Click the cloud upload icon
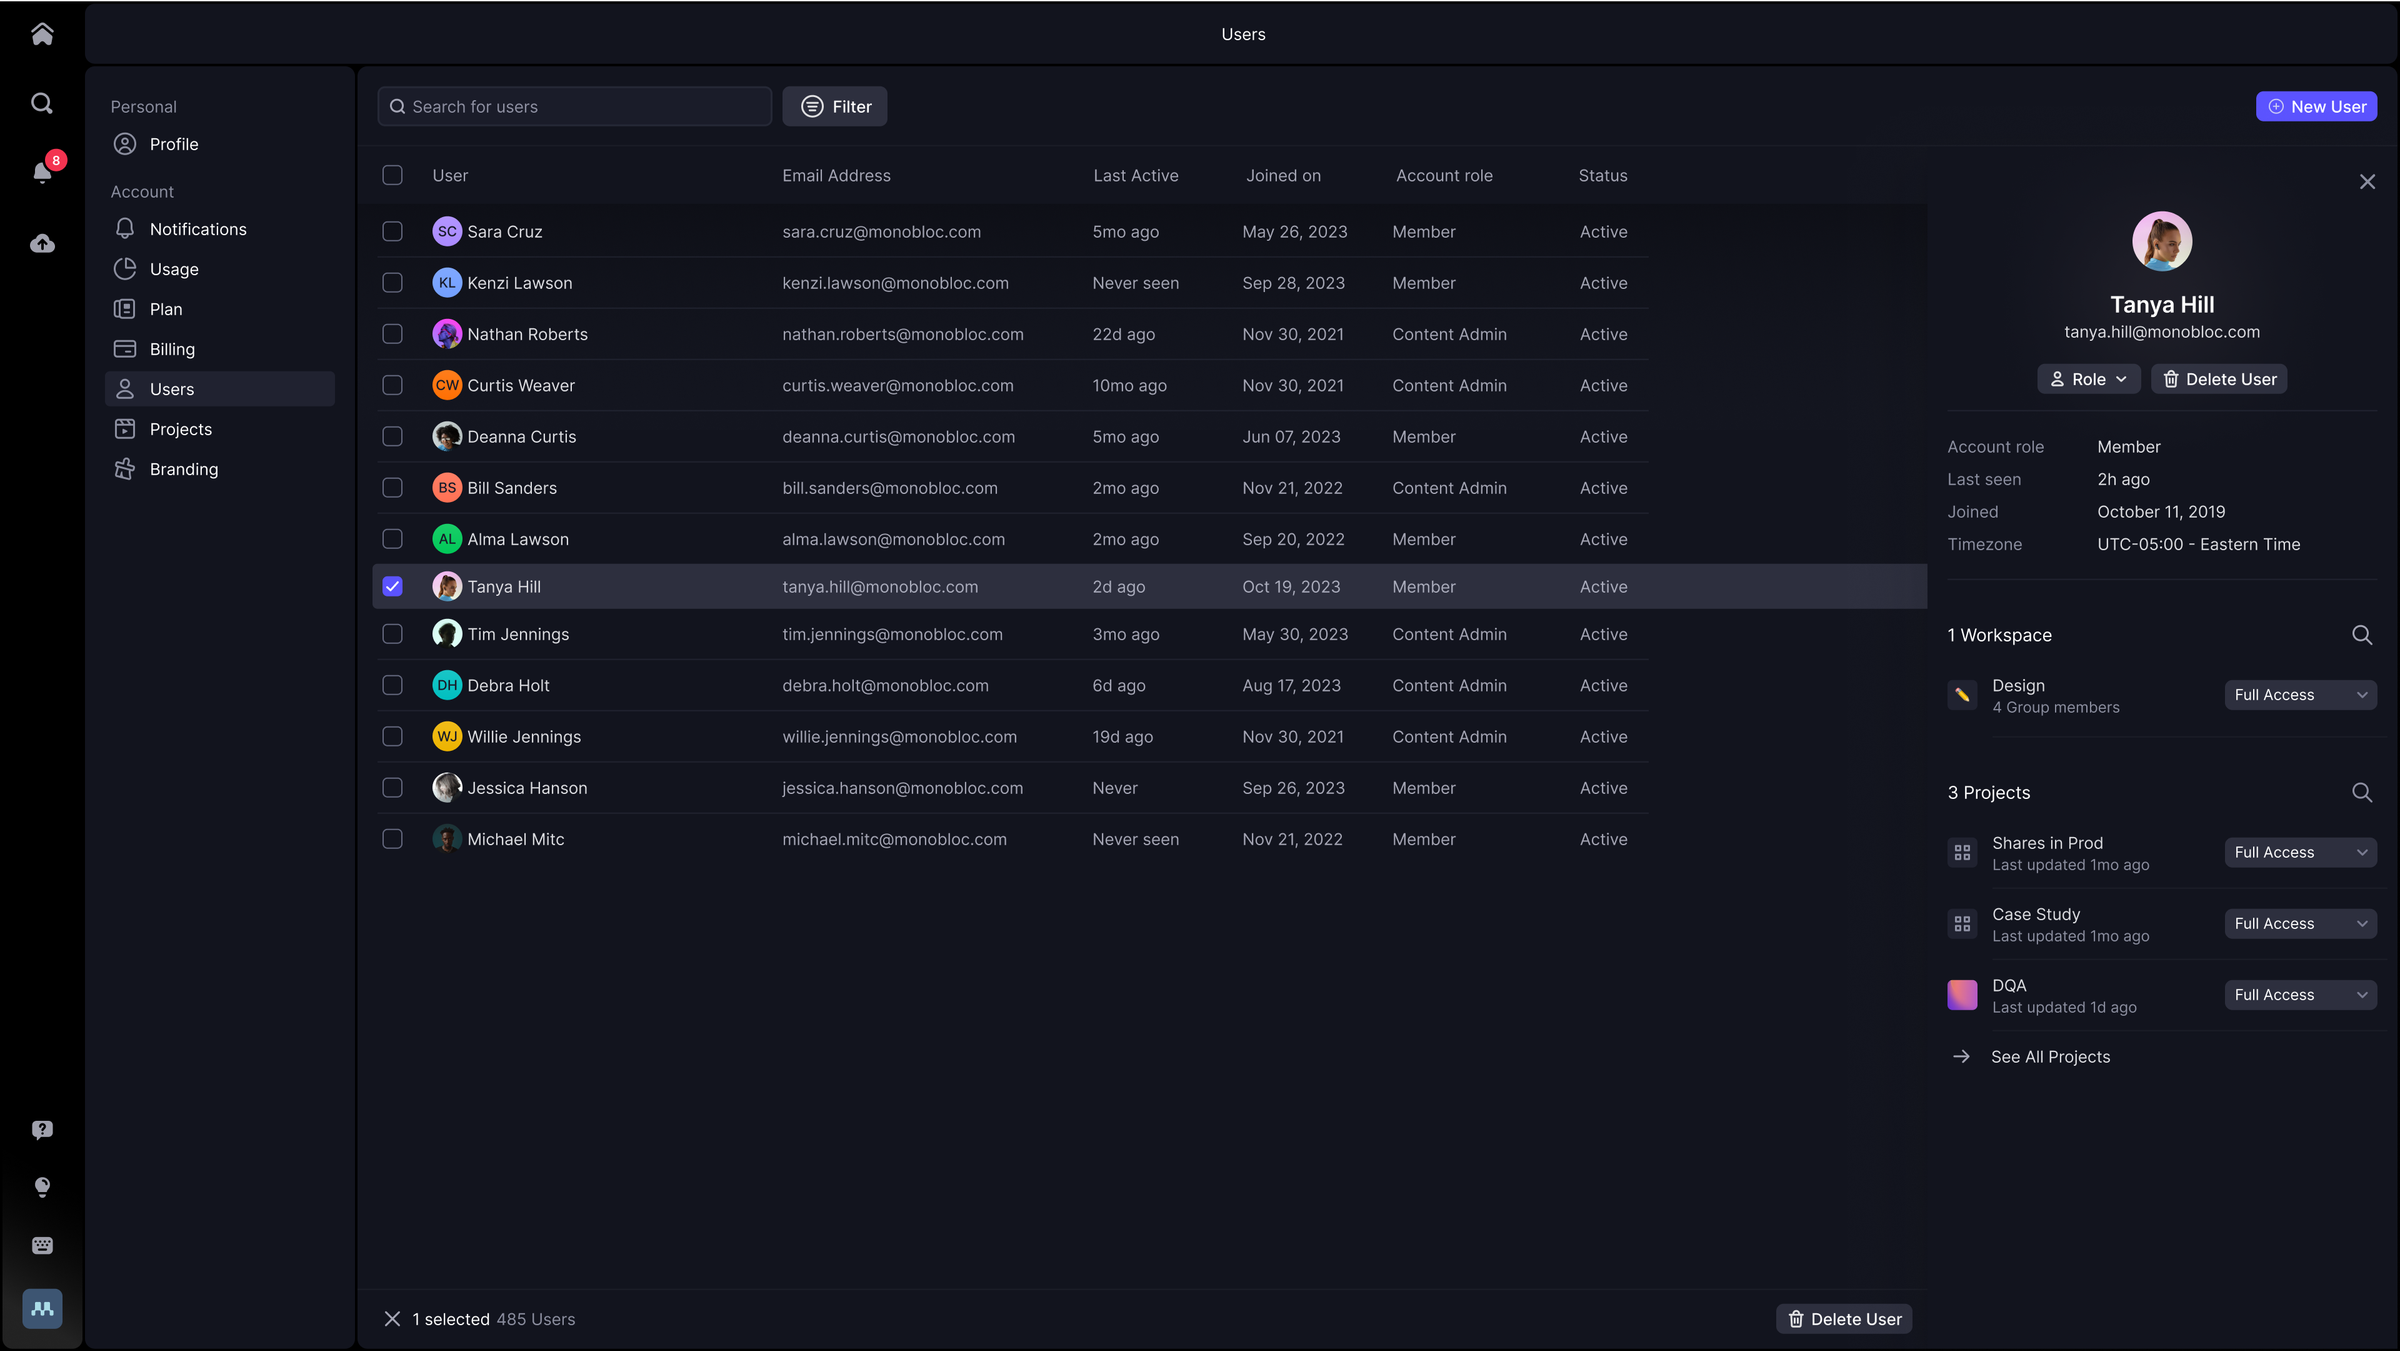Viewport: 2400px width, 1351px height. [x=42, y=243]
